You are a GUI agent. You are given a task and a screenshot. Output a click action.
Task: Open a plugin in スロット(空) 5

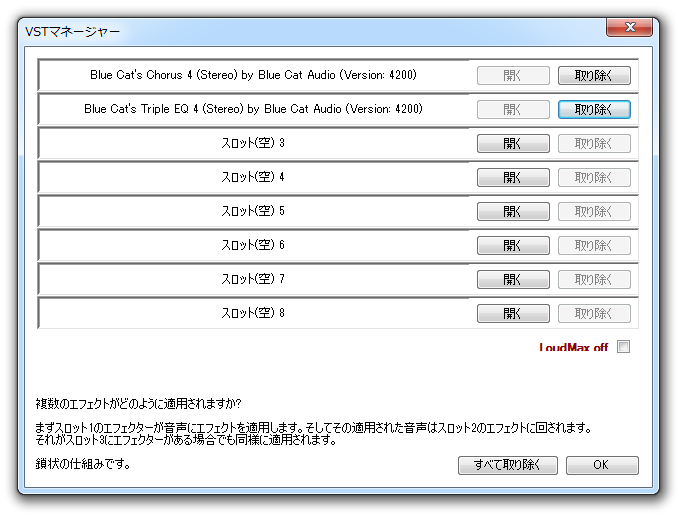[x=513, y=212]
